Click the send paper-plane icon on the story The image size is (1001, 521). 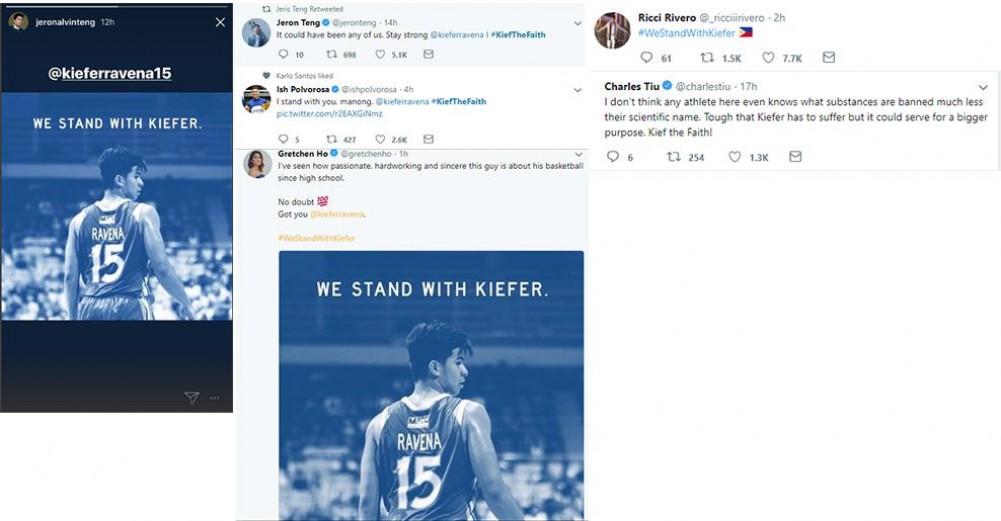tap(191, 397)
